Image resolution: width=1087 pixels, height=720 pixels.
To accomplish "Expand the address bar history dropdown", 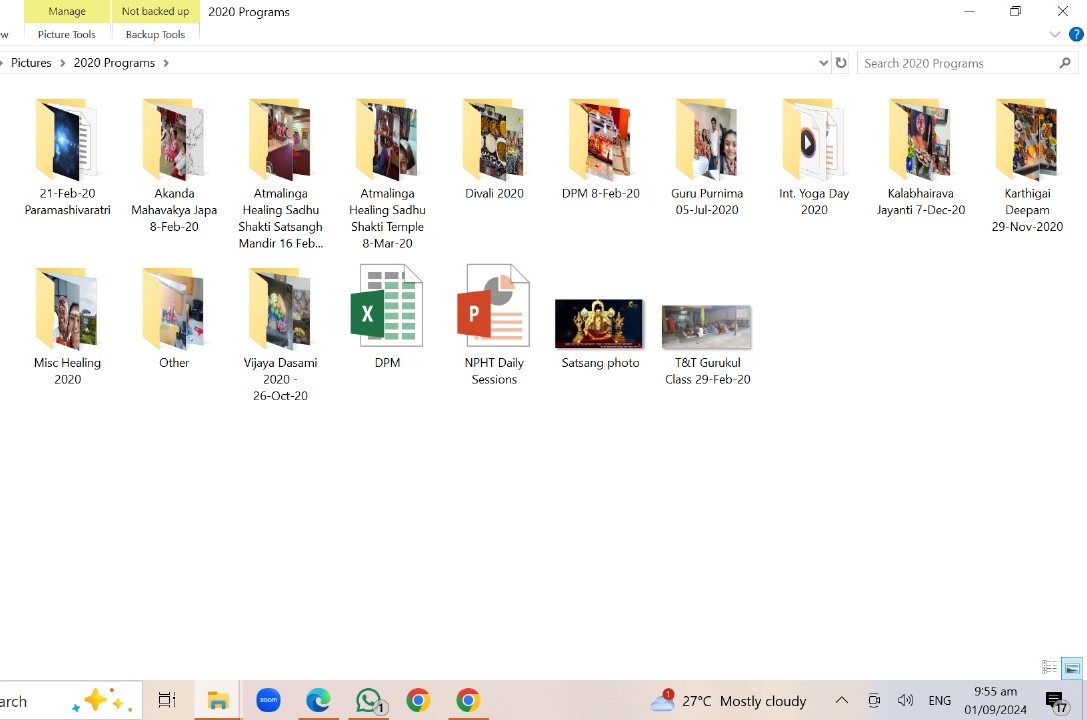I will [x=823, y=63].
